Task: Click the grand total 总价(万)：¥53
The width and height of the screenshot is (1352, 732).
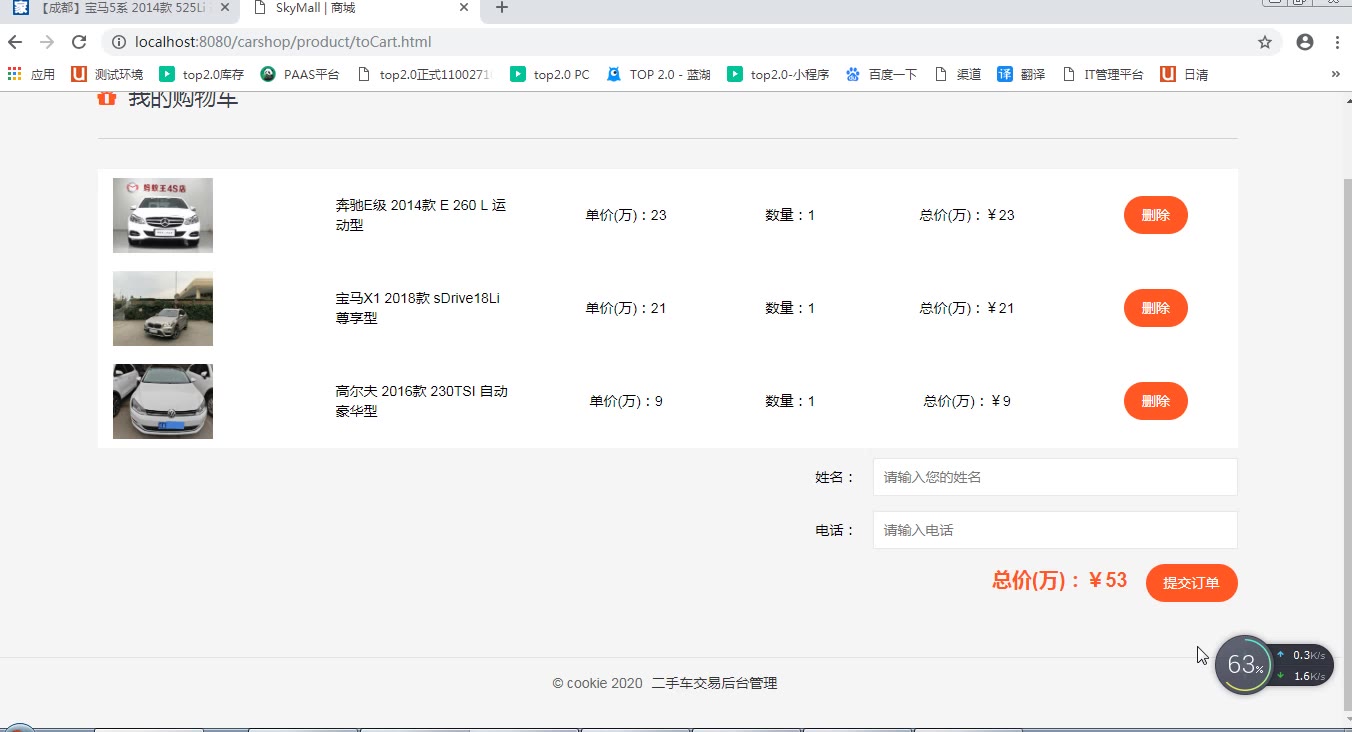Action: tap(1059, 581)
